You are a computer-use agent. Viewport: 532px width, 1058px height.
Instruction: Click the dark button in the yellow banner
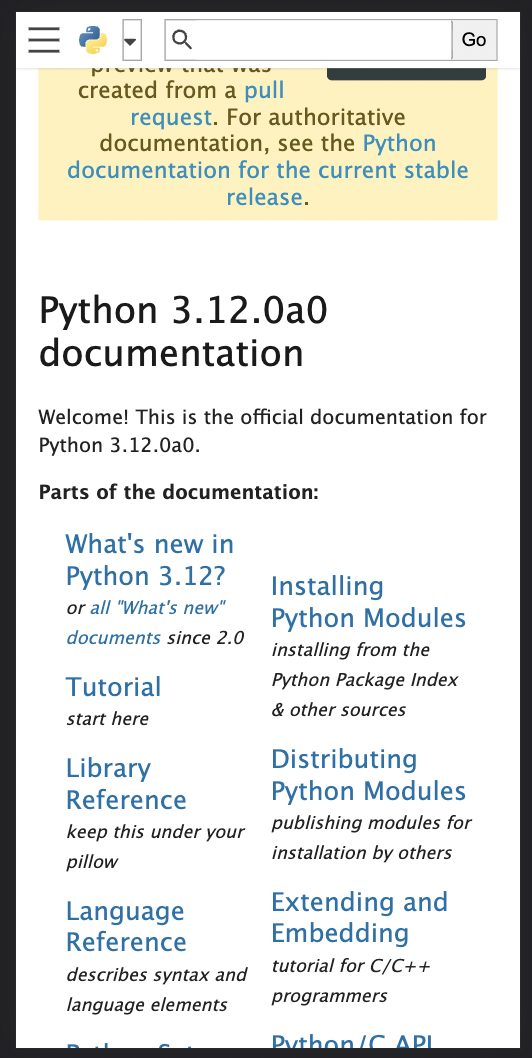(406, 73)
